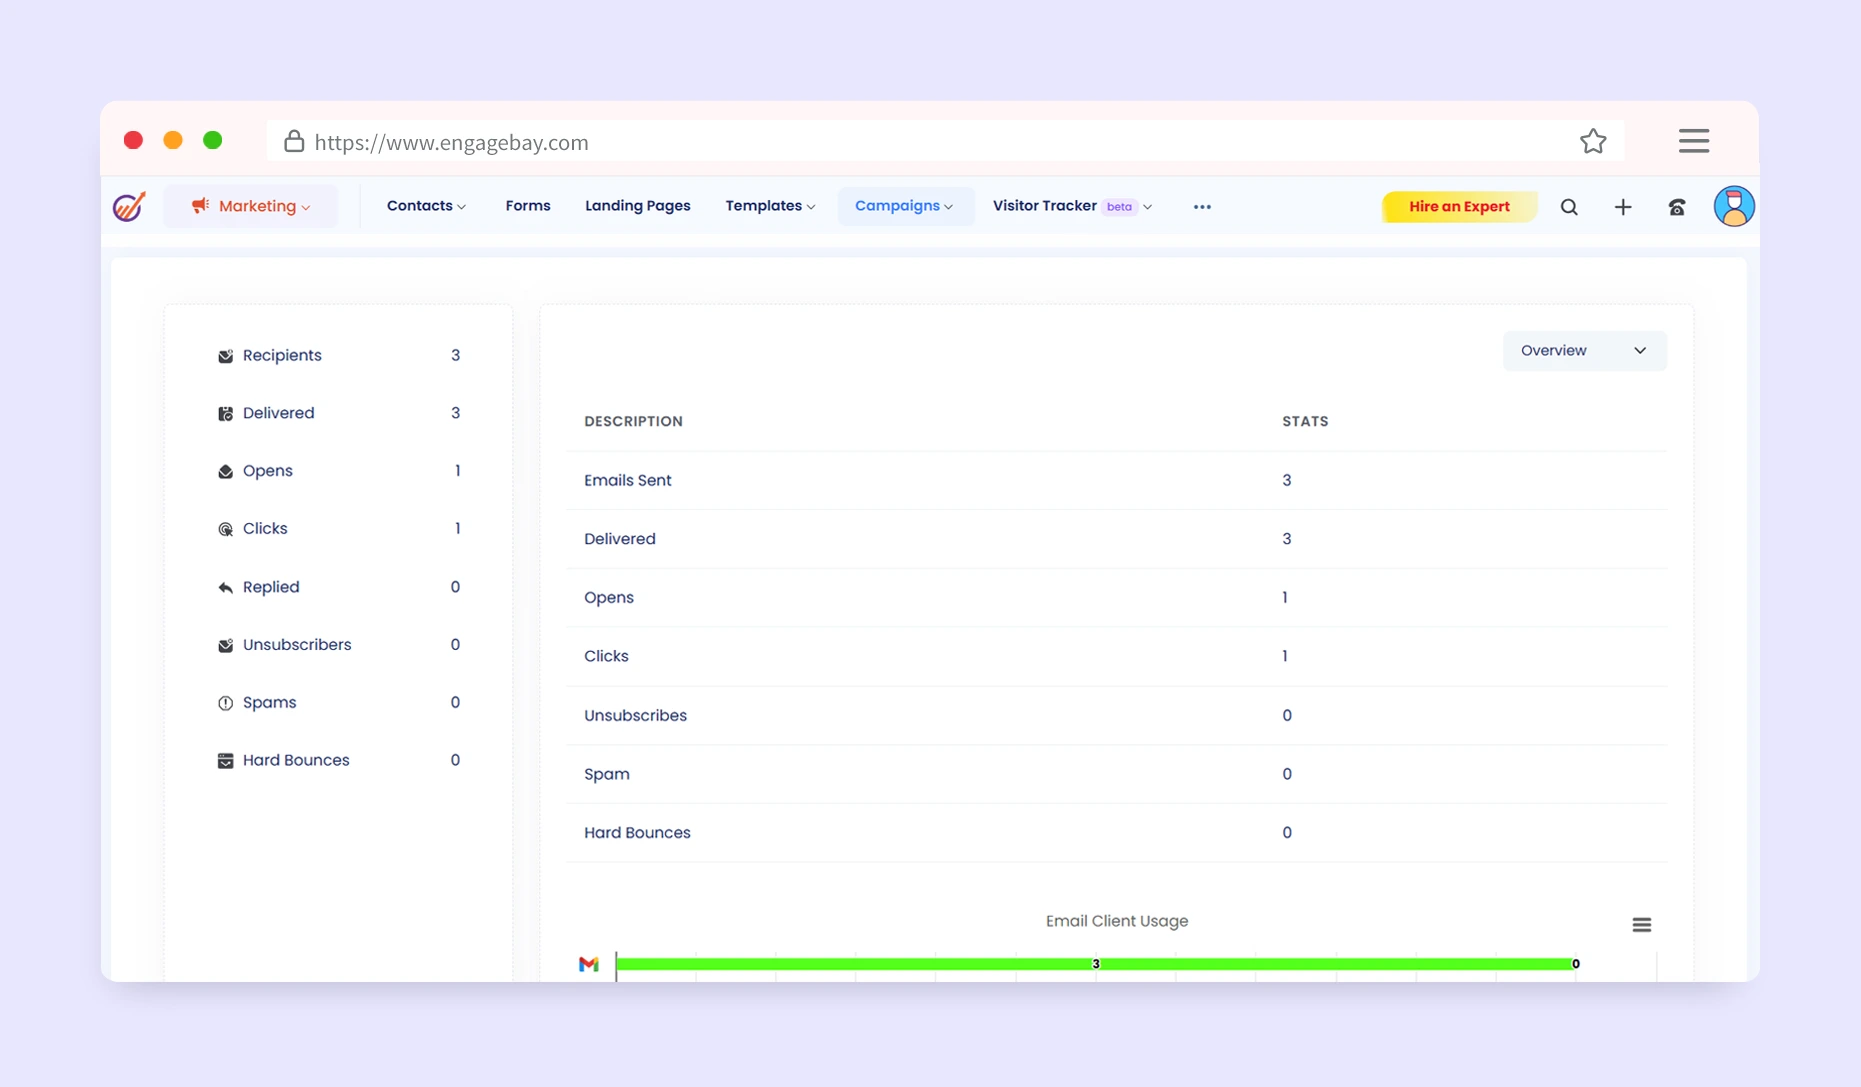Viewport: 1861px width, 1087px height.
Task: Open the user profile avatar
Action: click(1733, 206)
